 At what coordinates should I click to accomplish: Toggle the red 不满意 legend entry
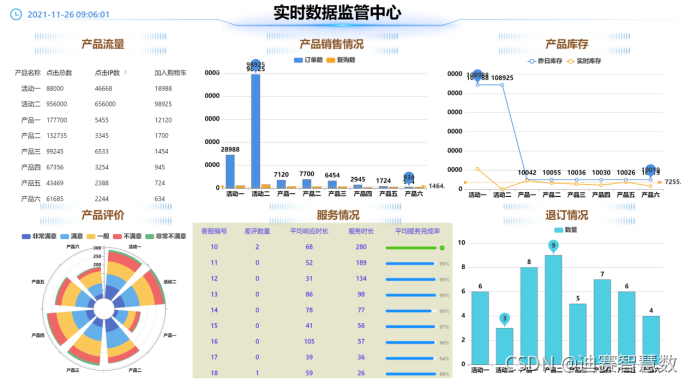click(127, 236)
